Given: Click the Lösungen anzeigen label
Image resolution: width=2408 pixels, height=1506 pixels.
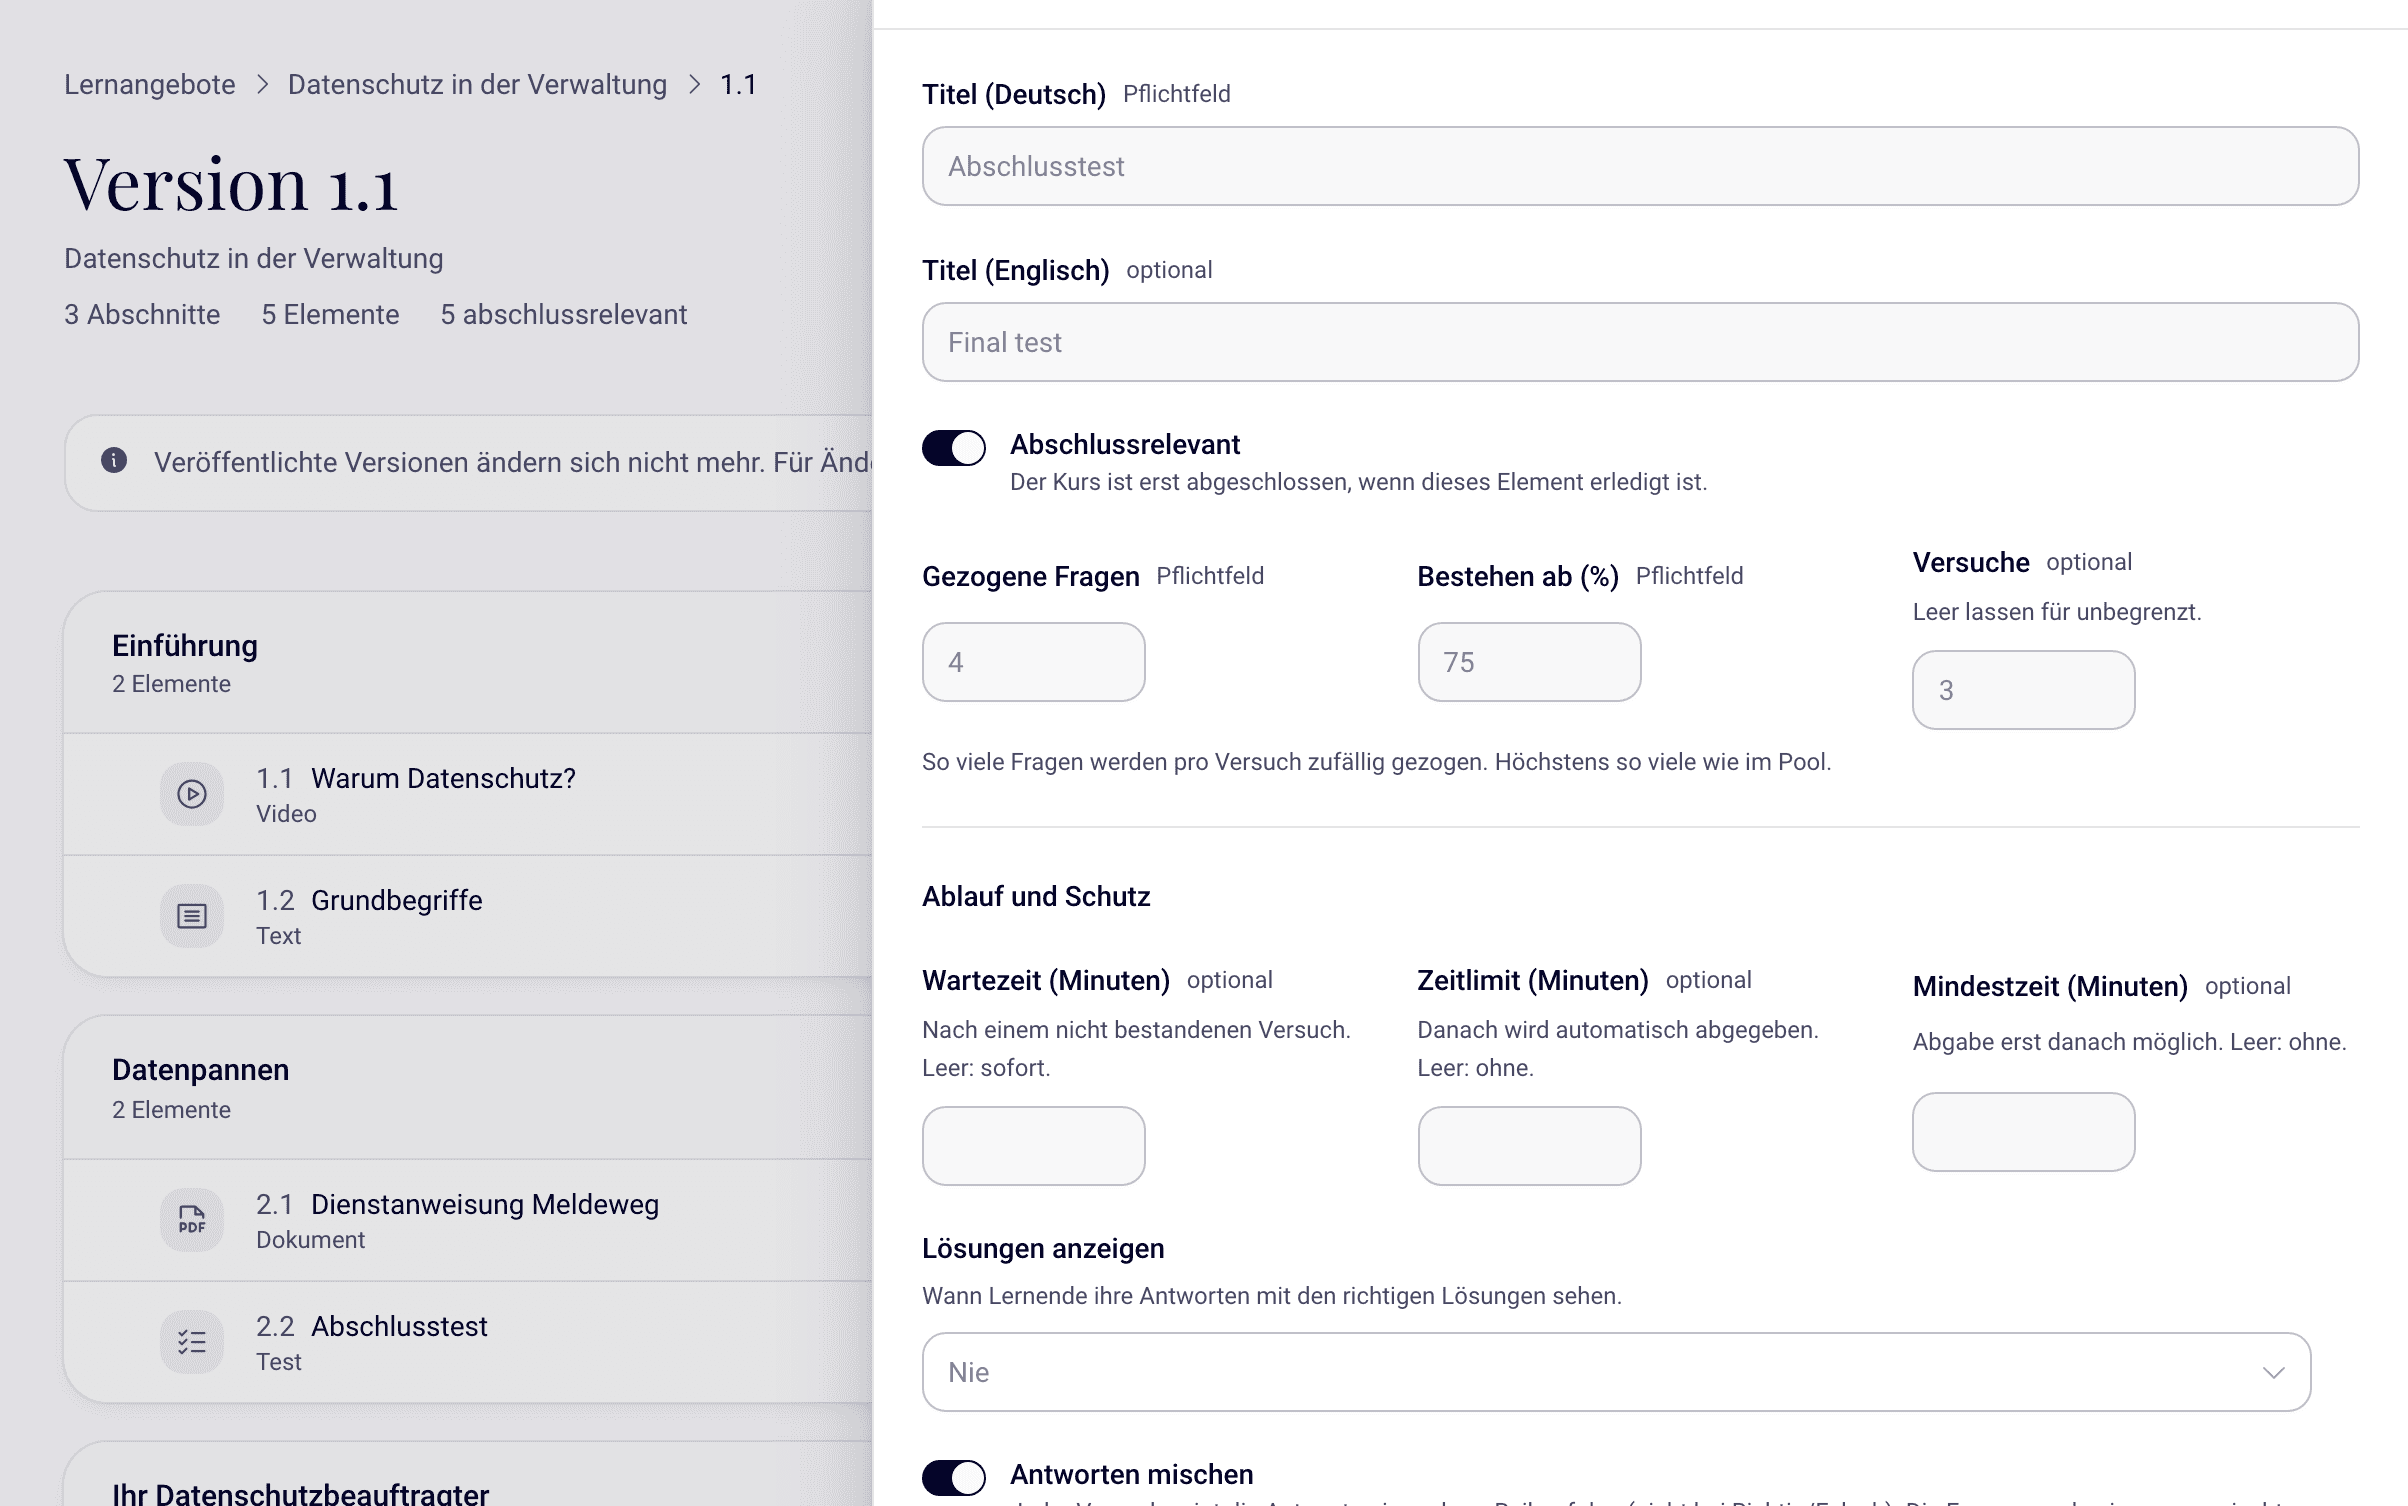Looking at the screenshot, I should 1043,1248.
